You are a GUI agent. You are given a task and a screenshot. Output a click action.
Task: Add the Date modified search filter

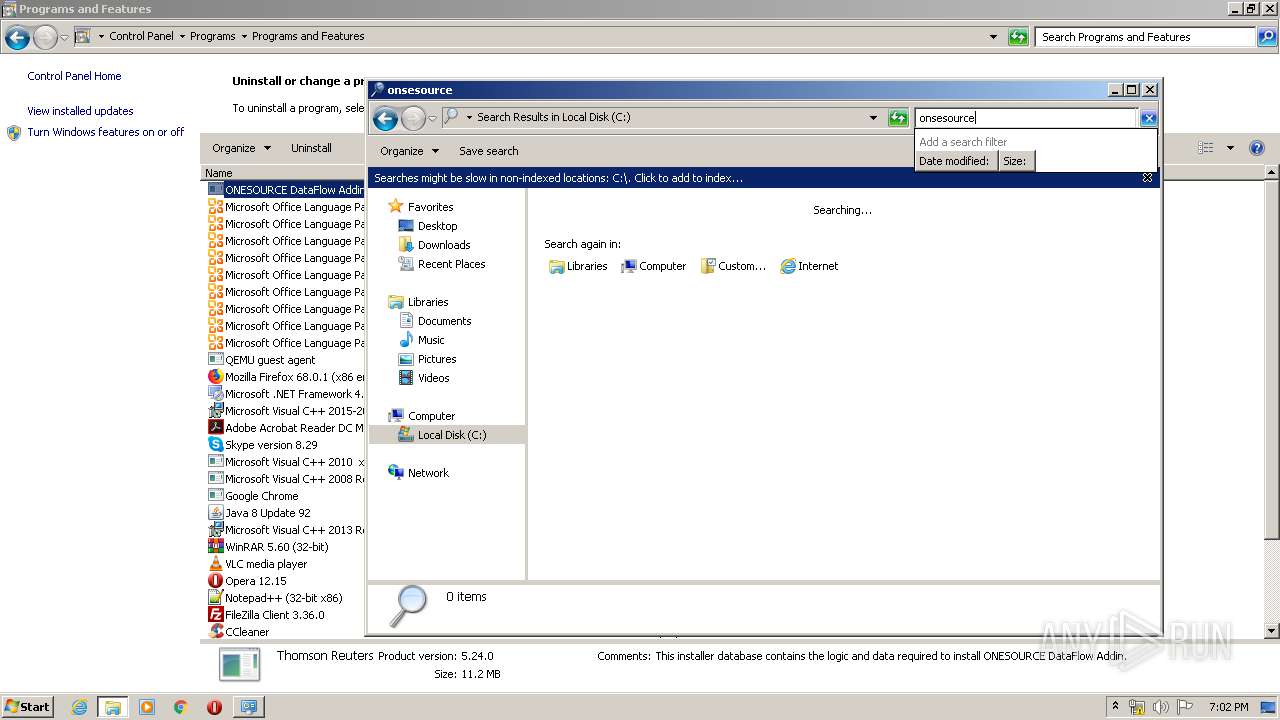point(955,161)
